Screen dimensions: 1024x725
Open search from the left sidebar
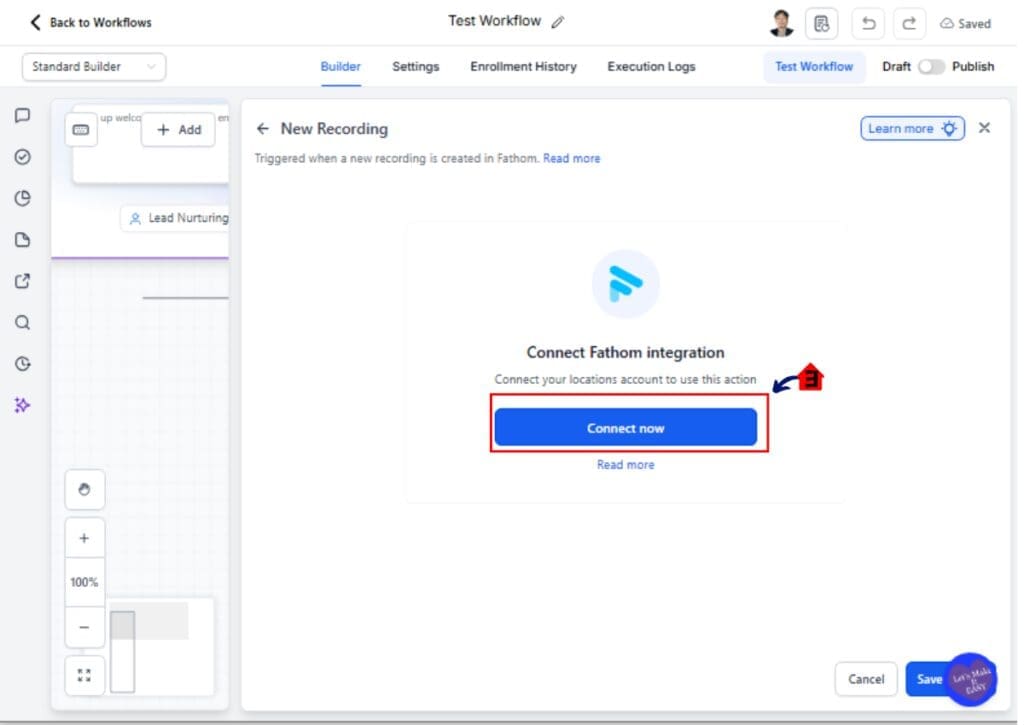pyautogui.click(x=22, y=322)
